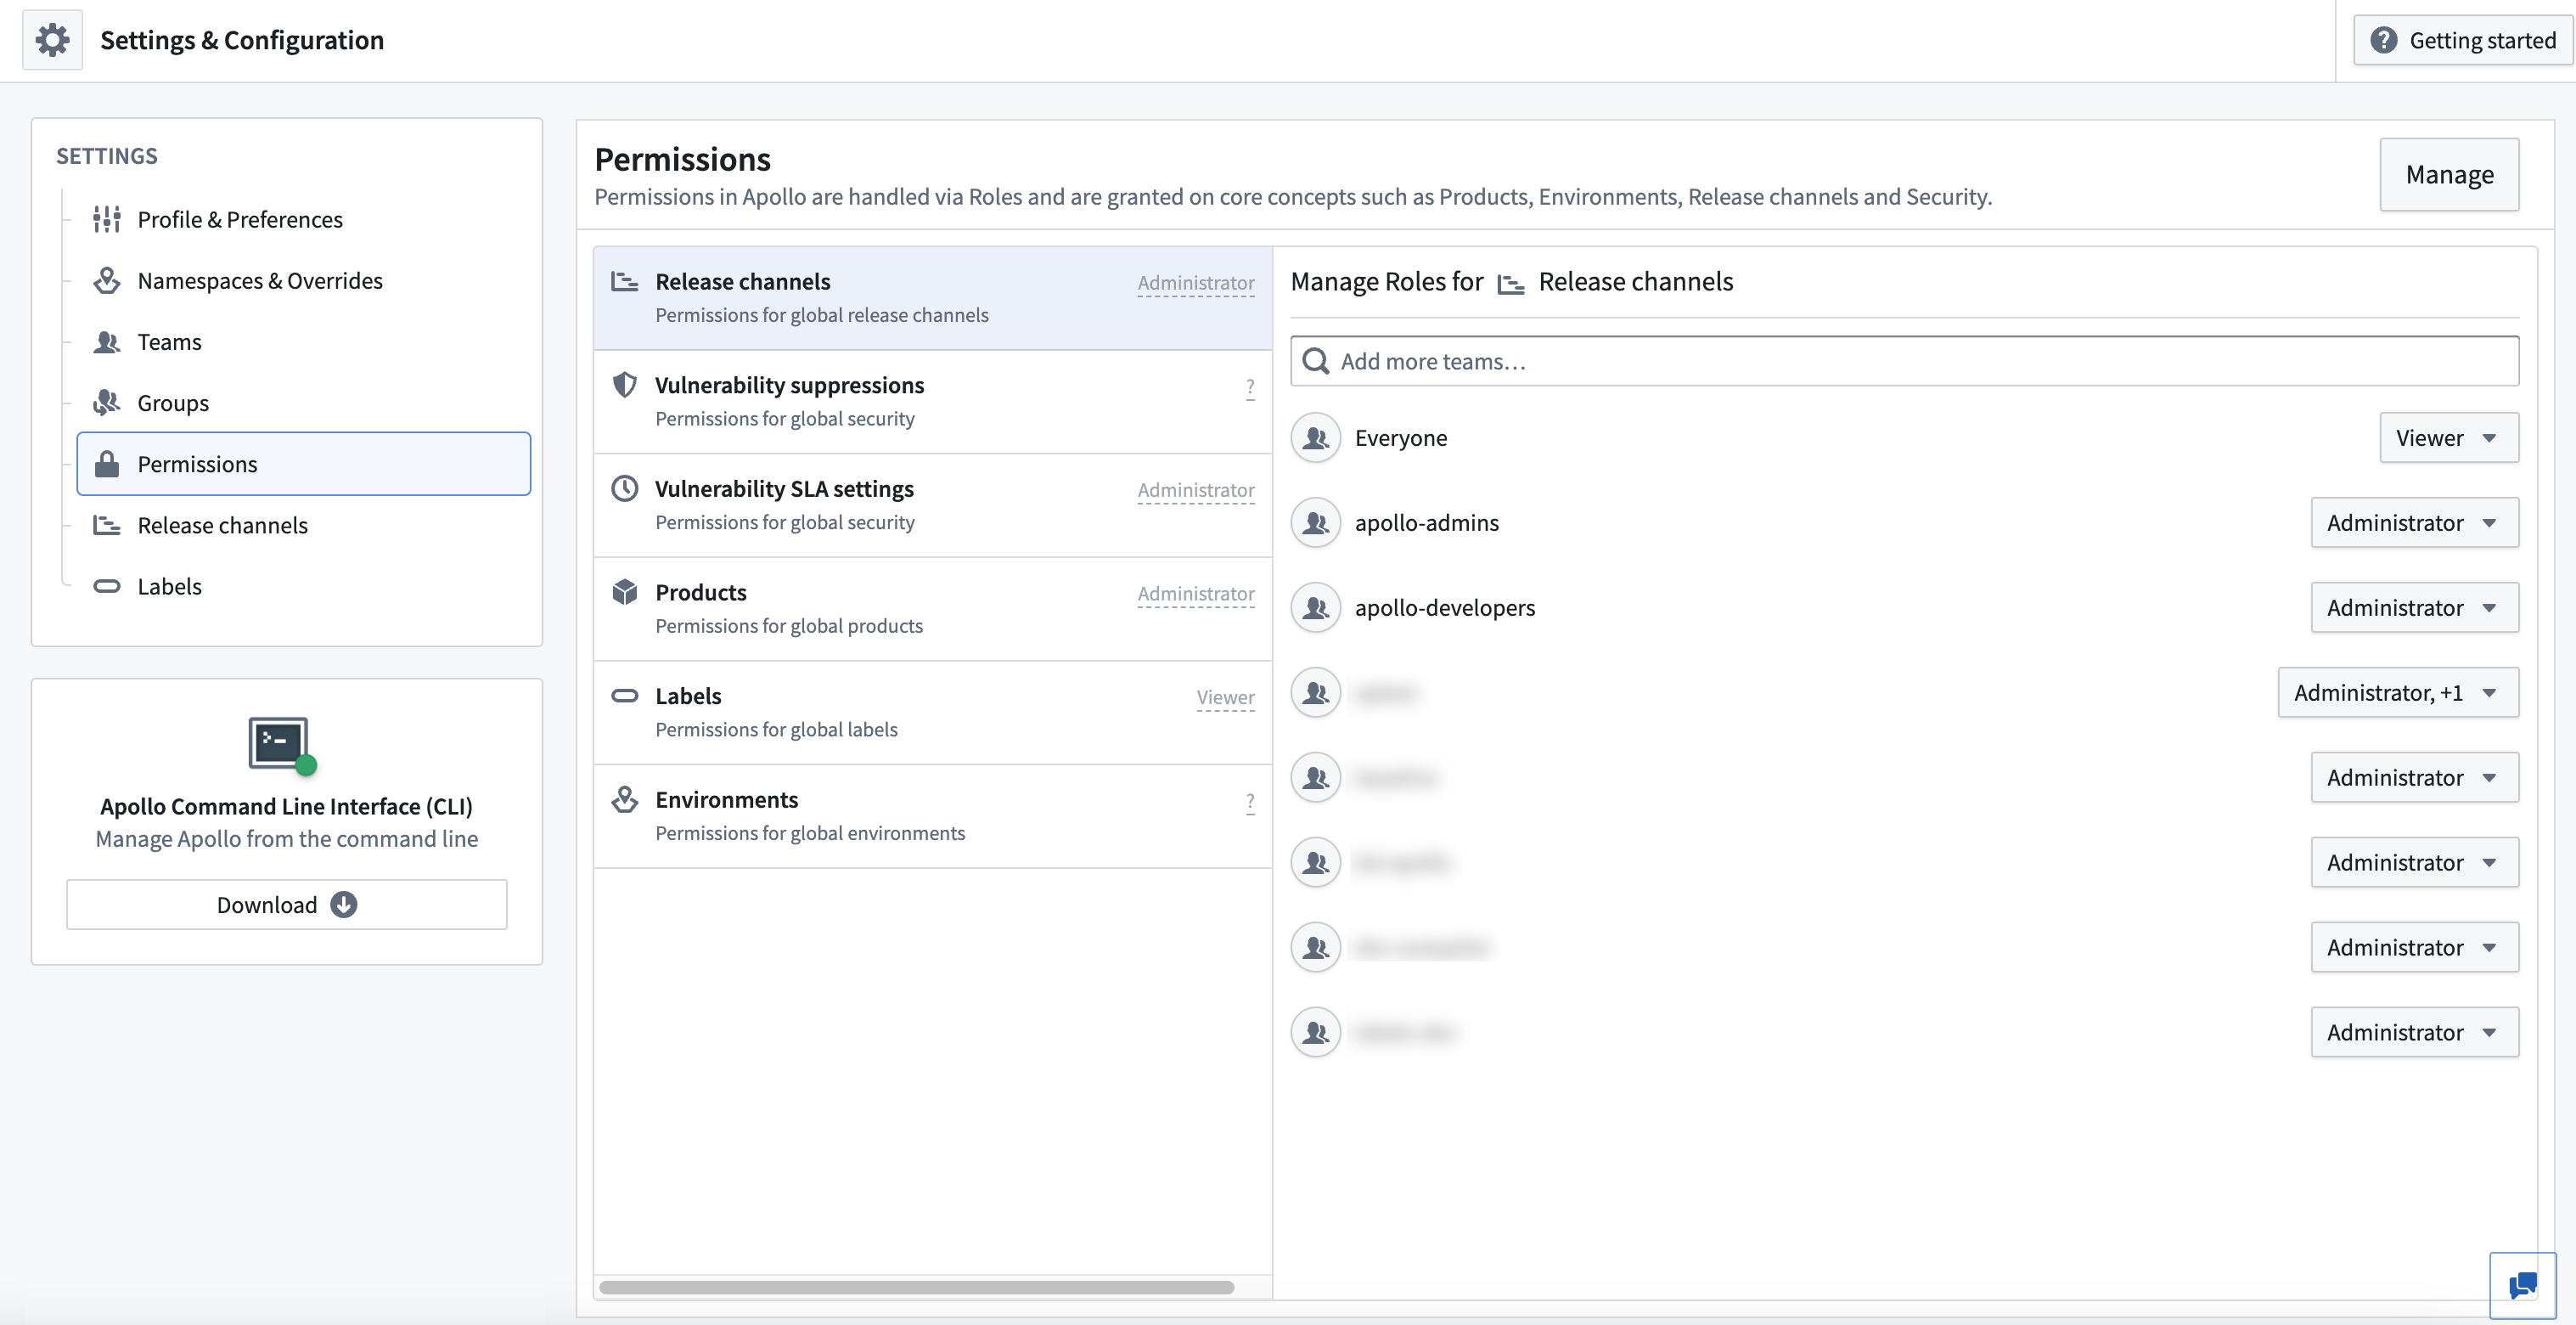Click the search magnifier icon in the teams field

pyautogui.click(x=1316, y=361)
